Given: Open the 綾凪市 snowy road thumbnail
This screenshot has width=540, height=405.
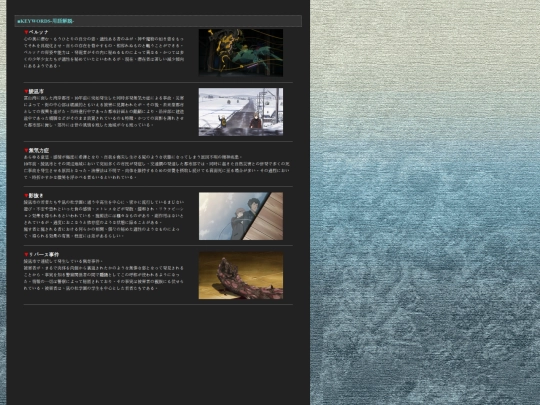Looking at the screenshot, I should click(x=241, y=112).
